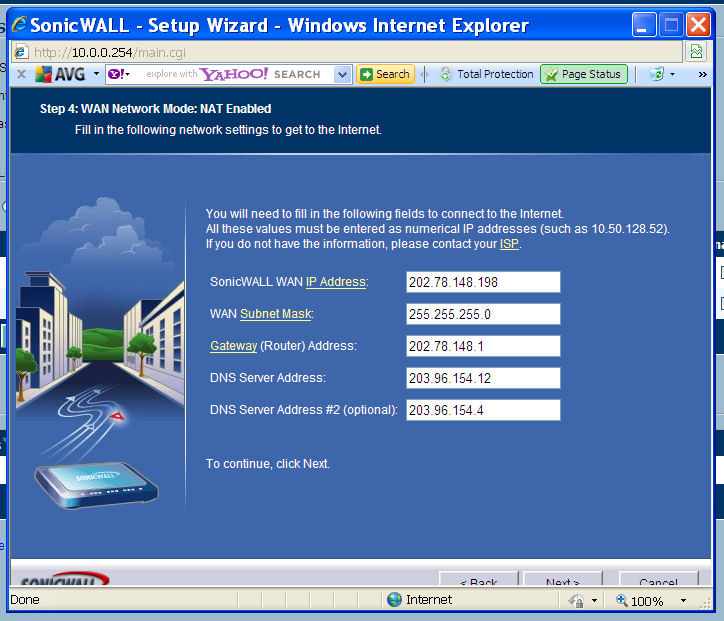Click the SonicWALL router device illustration

pyautogui.click(x=96, y=485)
